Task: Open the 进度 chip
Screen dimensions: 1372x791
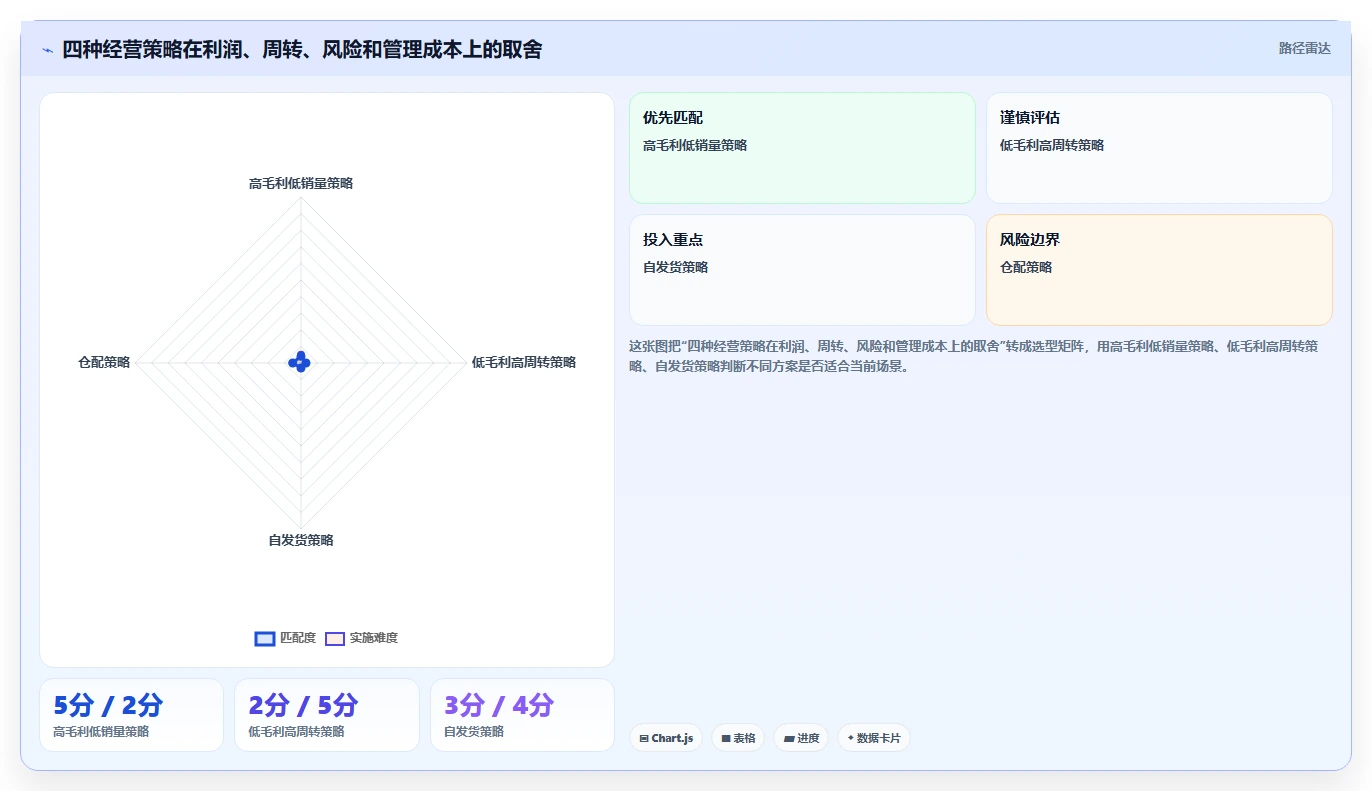Action: click(x=801, y=738)
